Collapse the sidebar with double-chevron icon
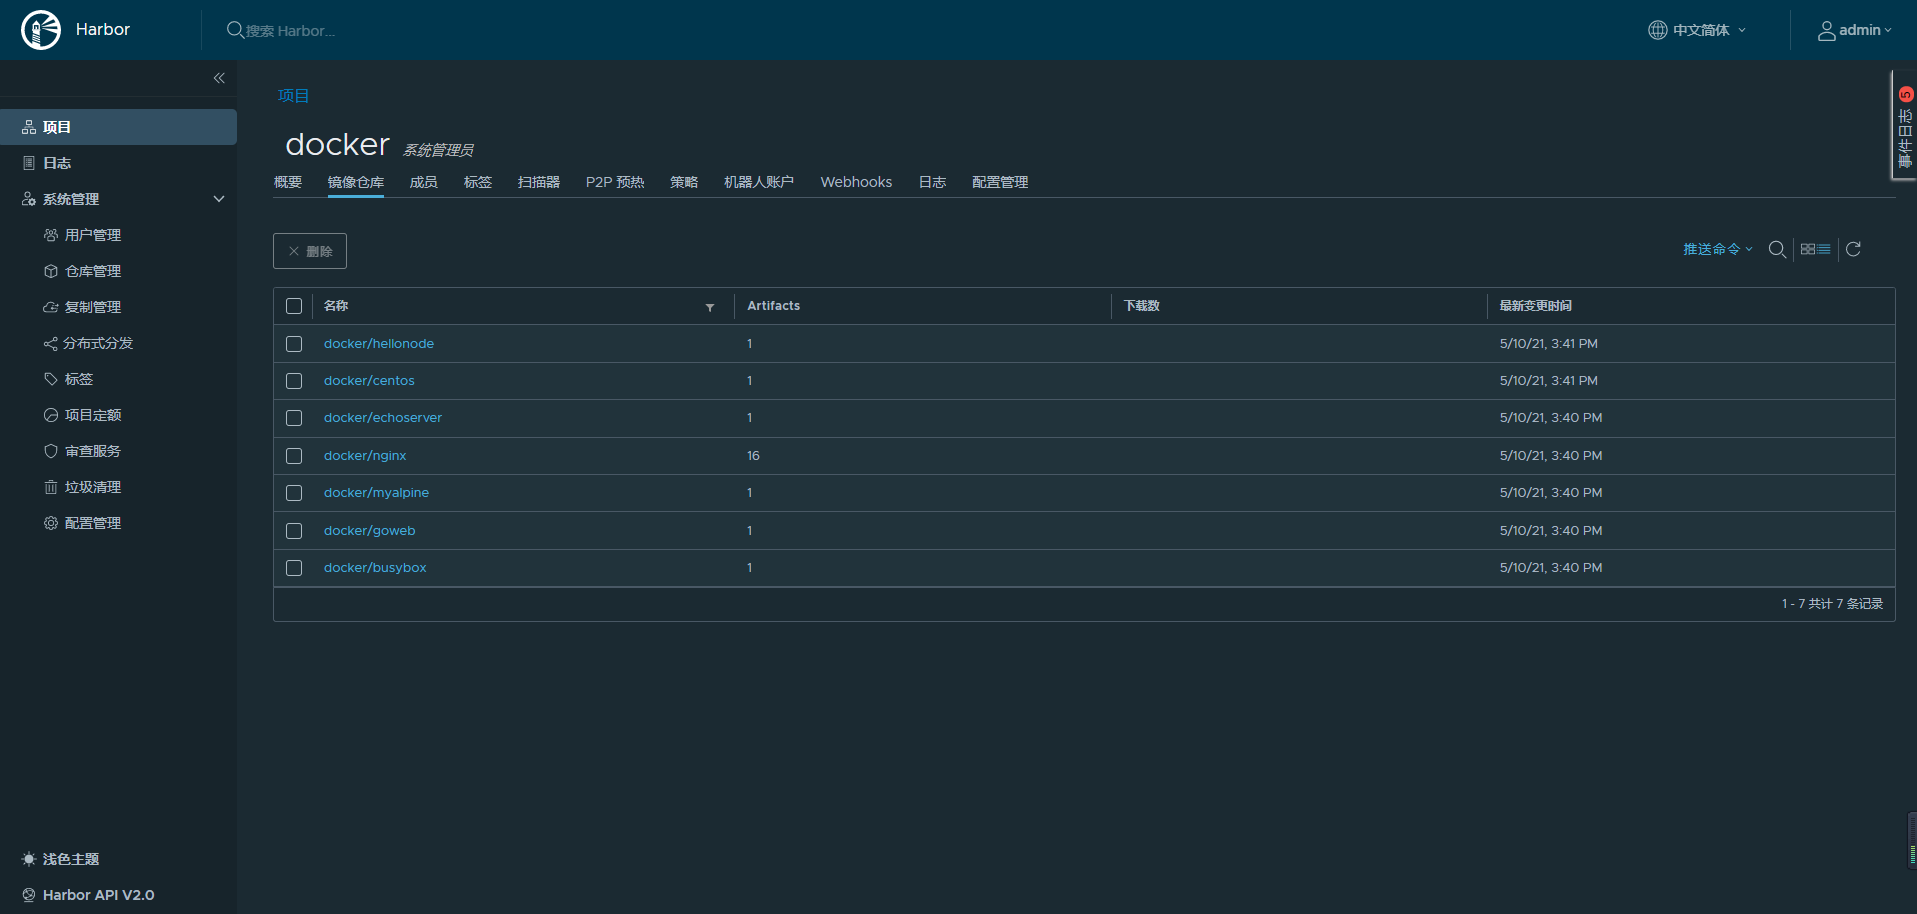This screenshot has width=1917, height=914. point(219,78)
